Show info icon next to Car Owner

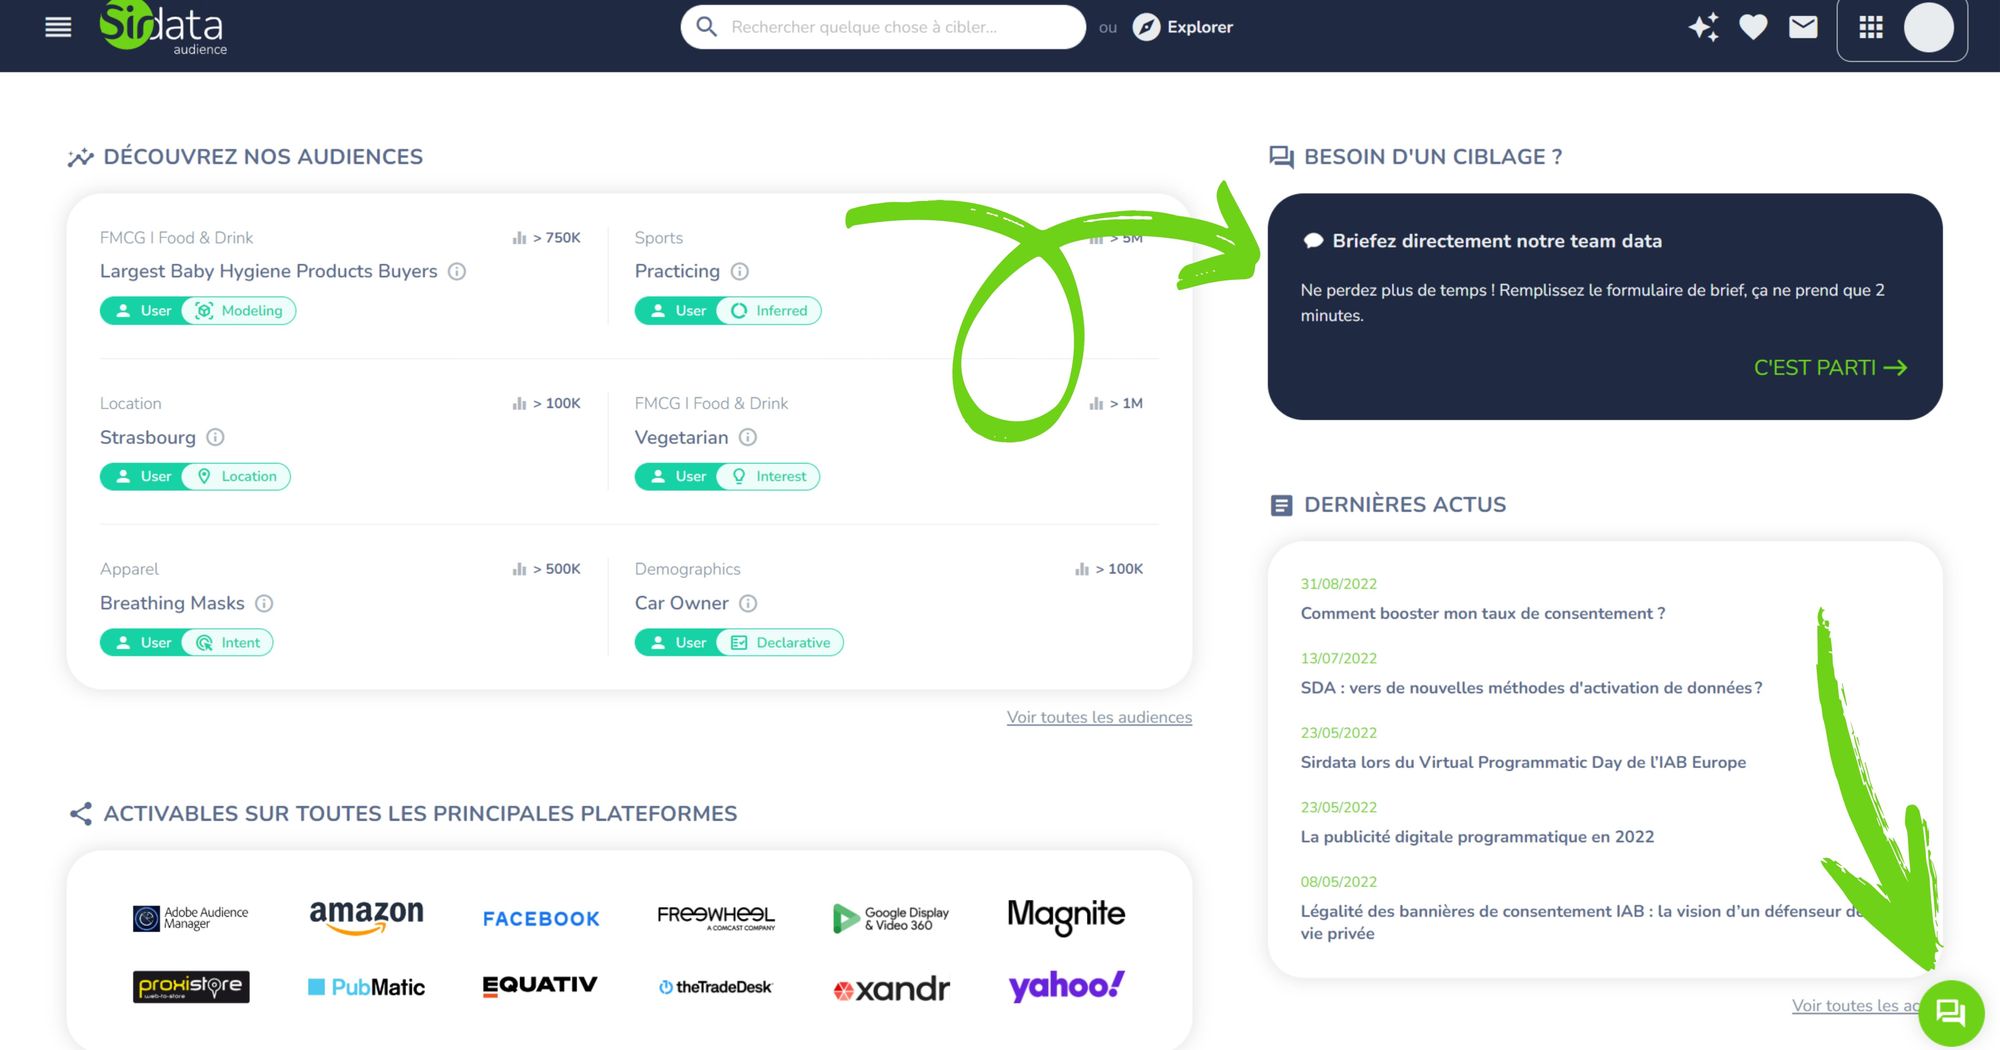click(x=748, y=603)
